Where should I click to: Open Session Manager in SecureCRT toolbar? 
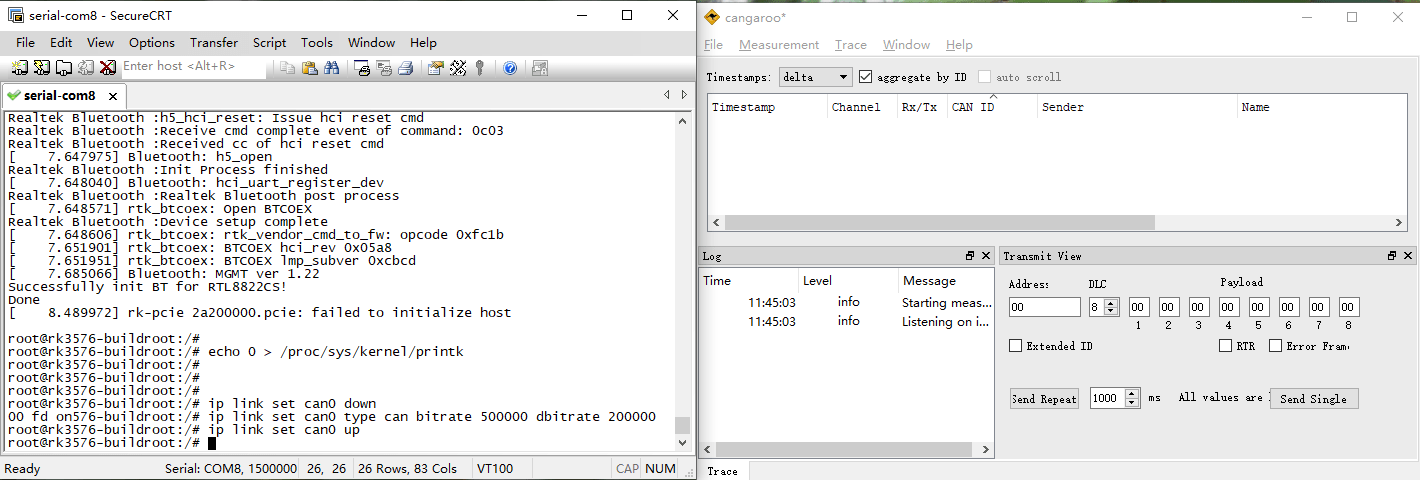pos(19,68)
